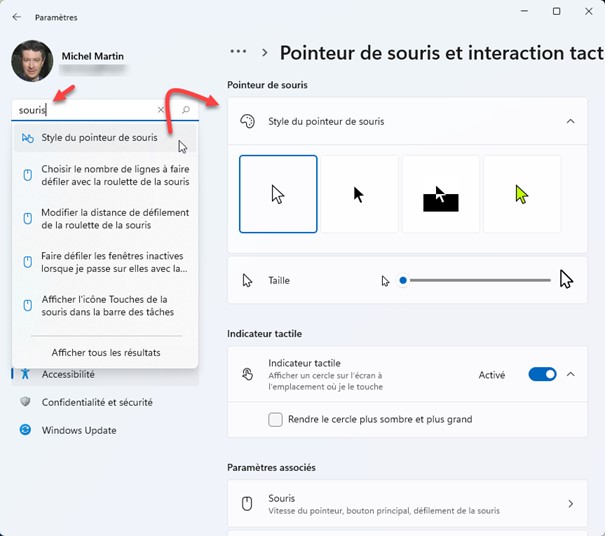Click the user name 'Michel Martin'
The height and width of the screenshot is (536, 605).
pos(93,56)
